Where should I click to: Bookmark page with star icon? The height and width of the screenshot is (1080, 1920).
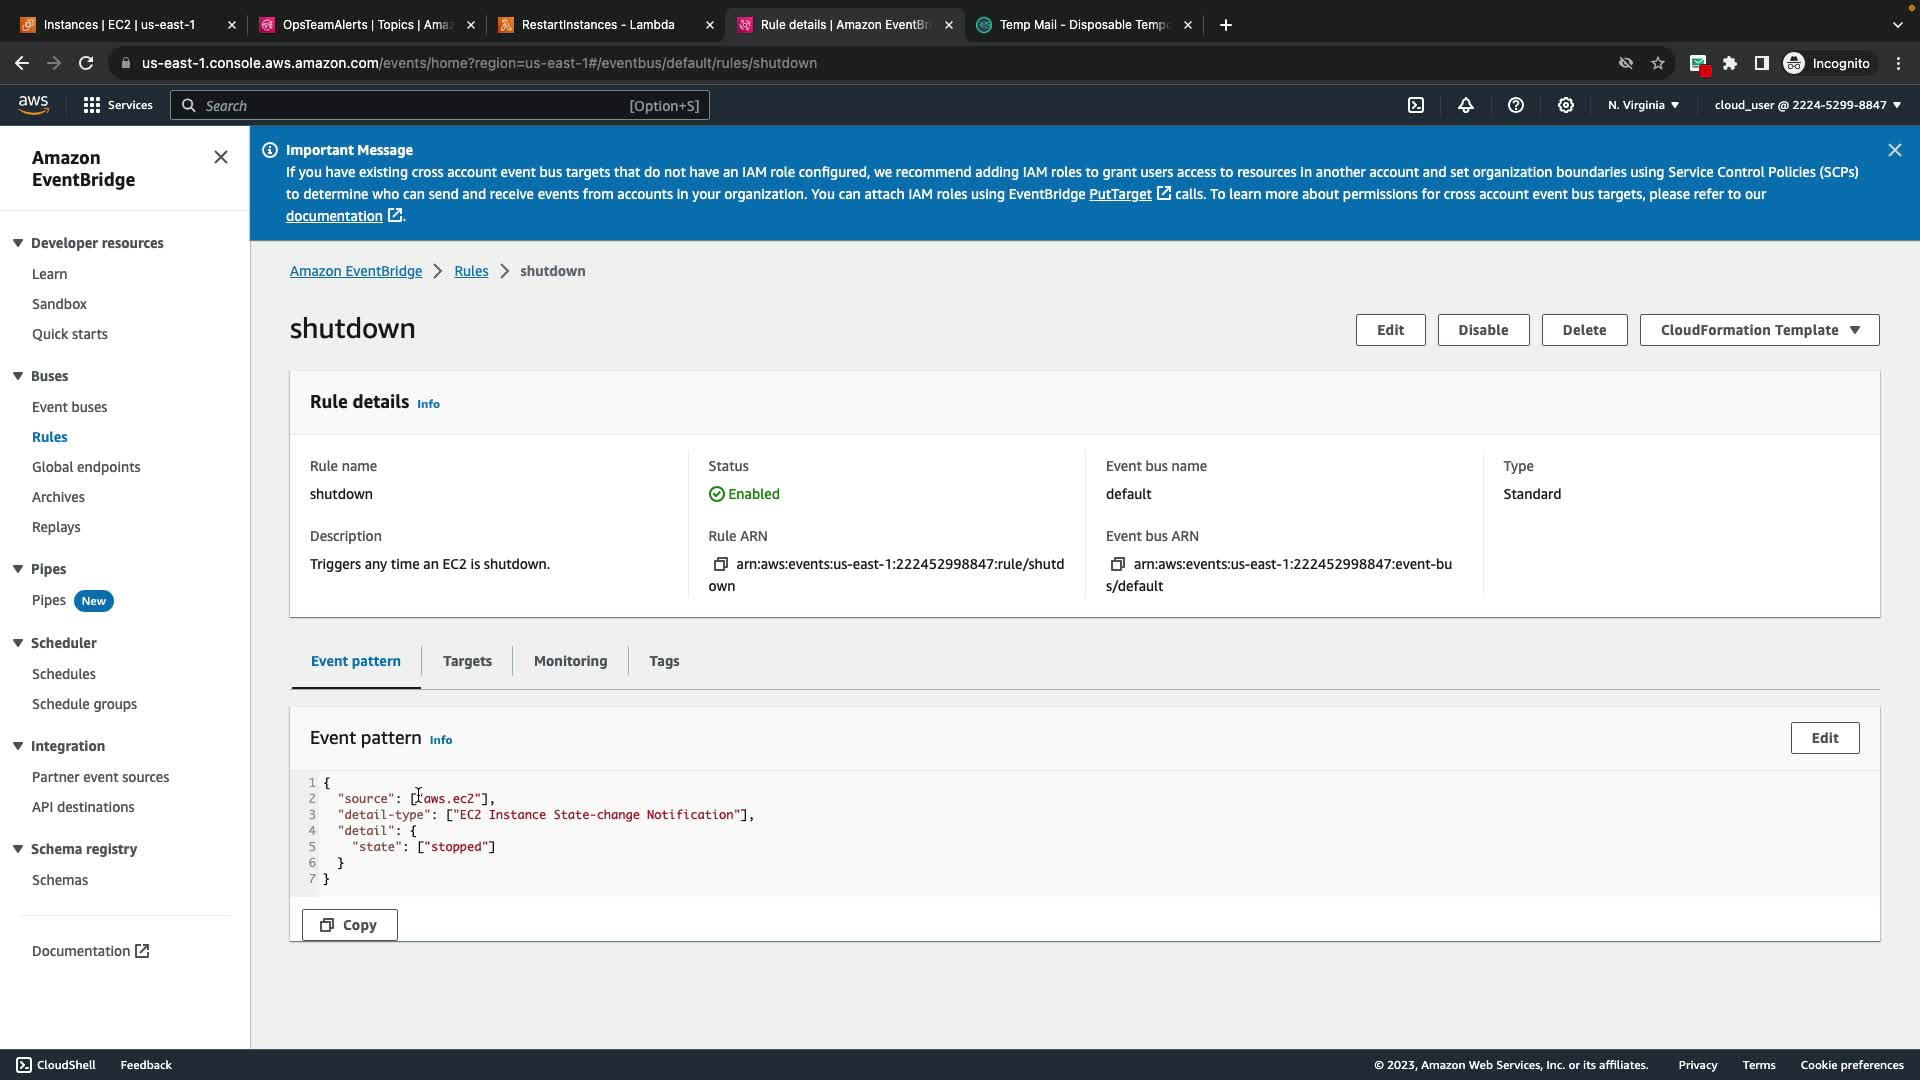tap(1658, 63)
